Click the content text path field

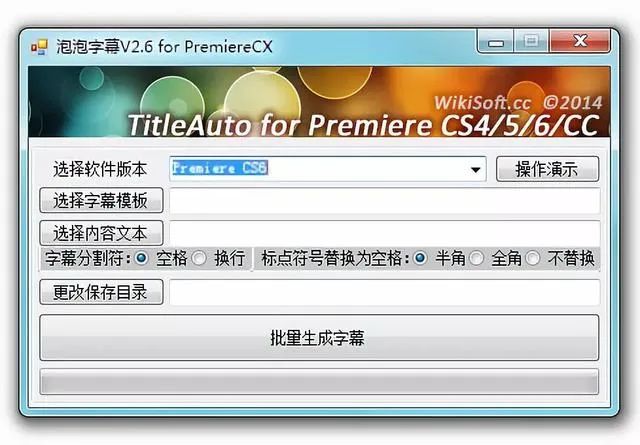(384, 233)
